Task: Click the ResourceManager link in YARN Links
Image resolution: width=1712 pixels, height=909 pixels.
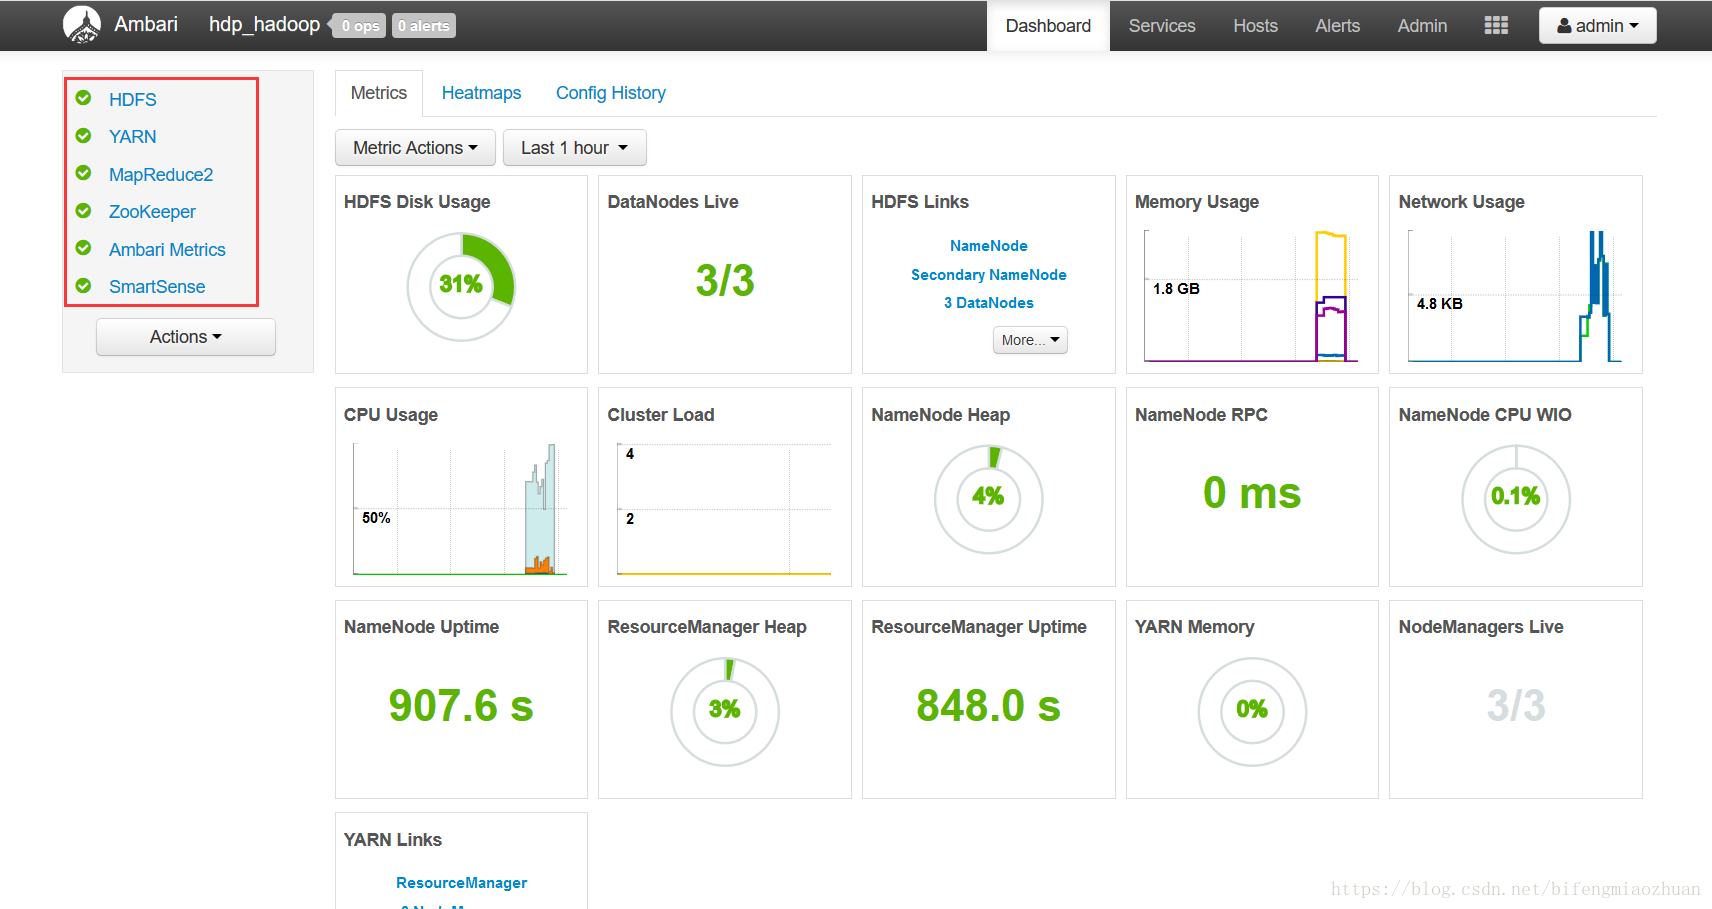Action: tap(461, 883)
